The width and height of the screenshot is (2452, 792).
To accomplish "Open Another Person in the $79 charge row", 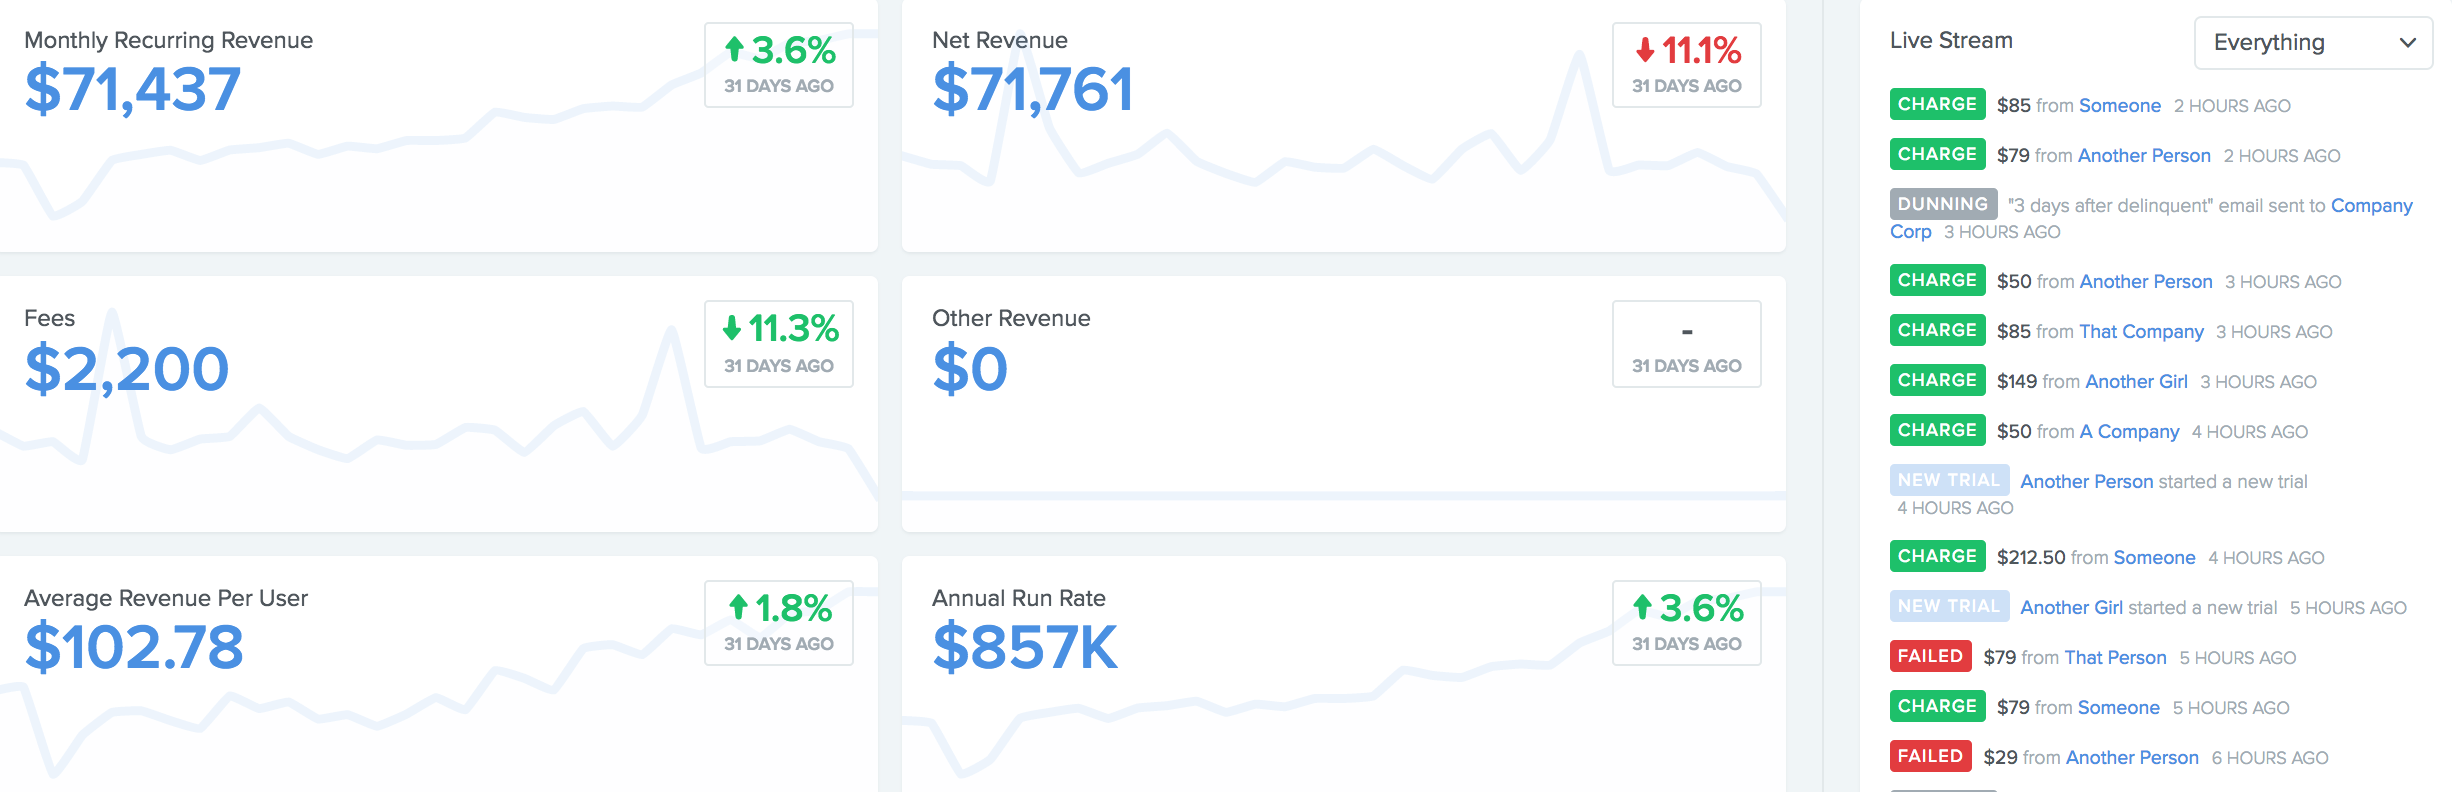I will (x=2144, y=156).
